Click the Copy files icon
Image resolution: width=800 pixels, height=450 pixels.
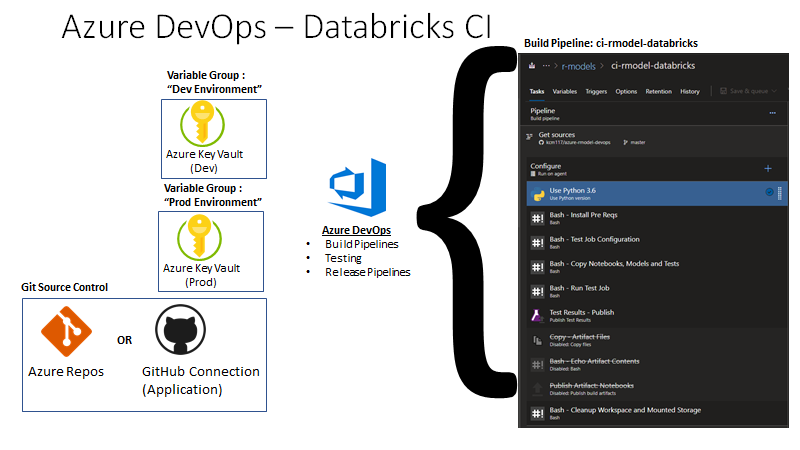point(537,340)
